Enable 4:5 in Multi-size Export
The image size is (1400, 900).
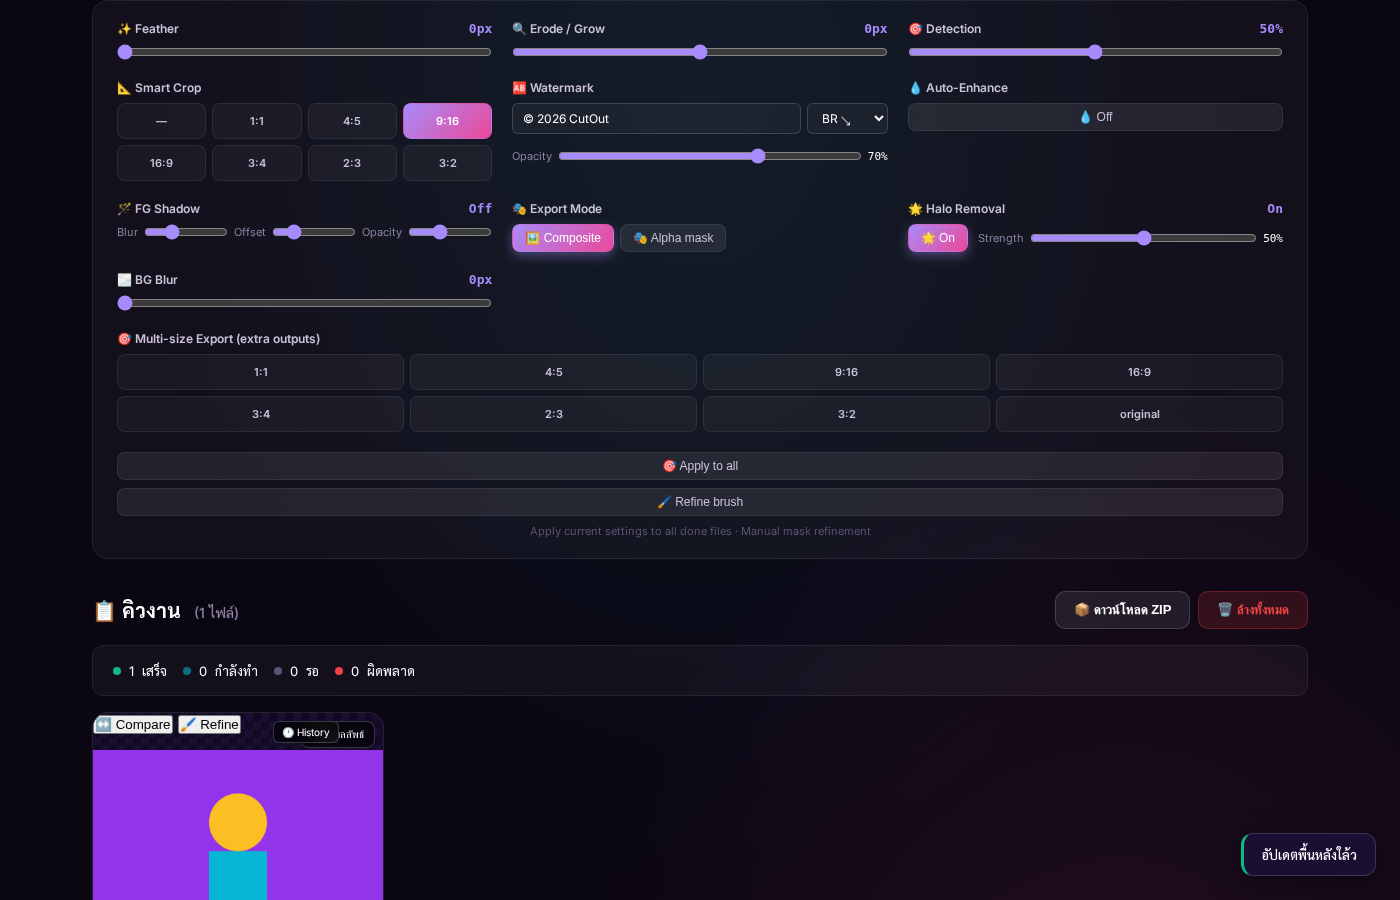click(553, 372)
